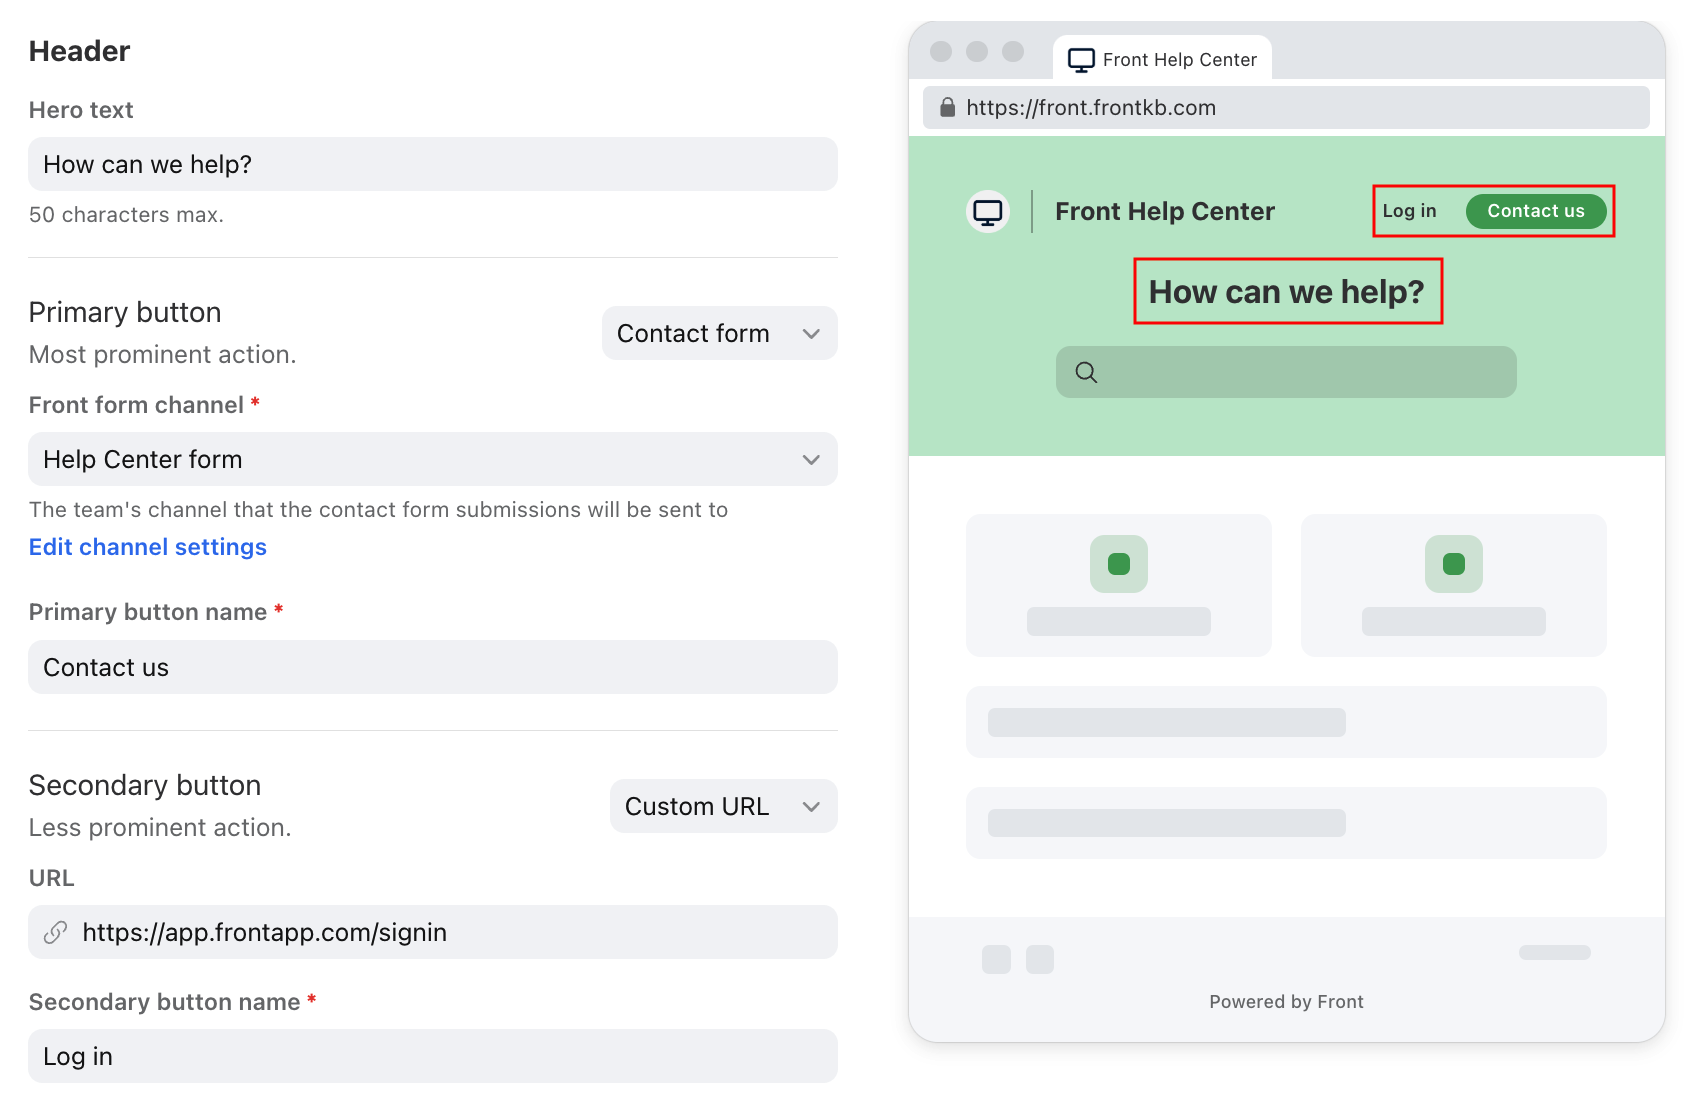The height and width of the screenshot is (1112, 1698).
Task: Click the Edit channel settings link
Action: click(x=148, y=547)
